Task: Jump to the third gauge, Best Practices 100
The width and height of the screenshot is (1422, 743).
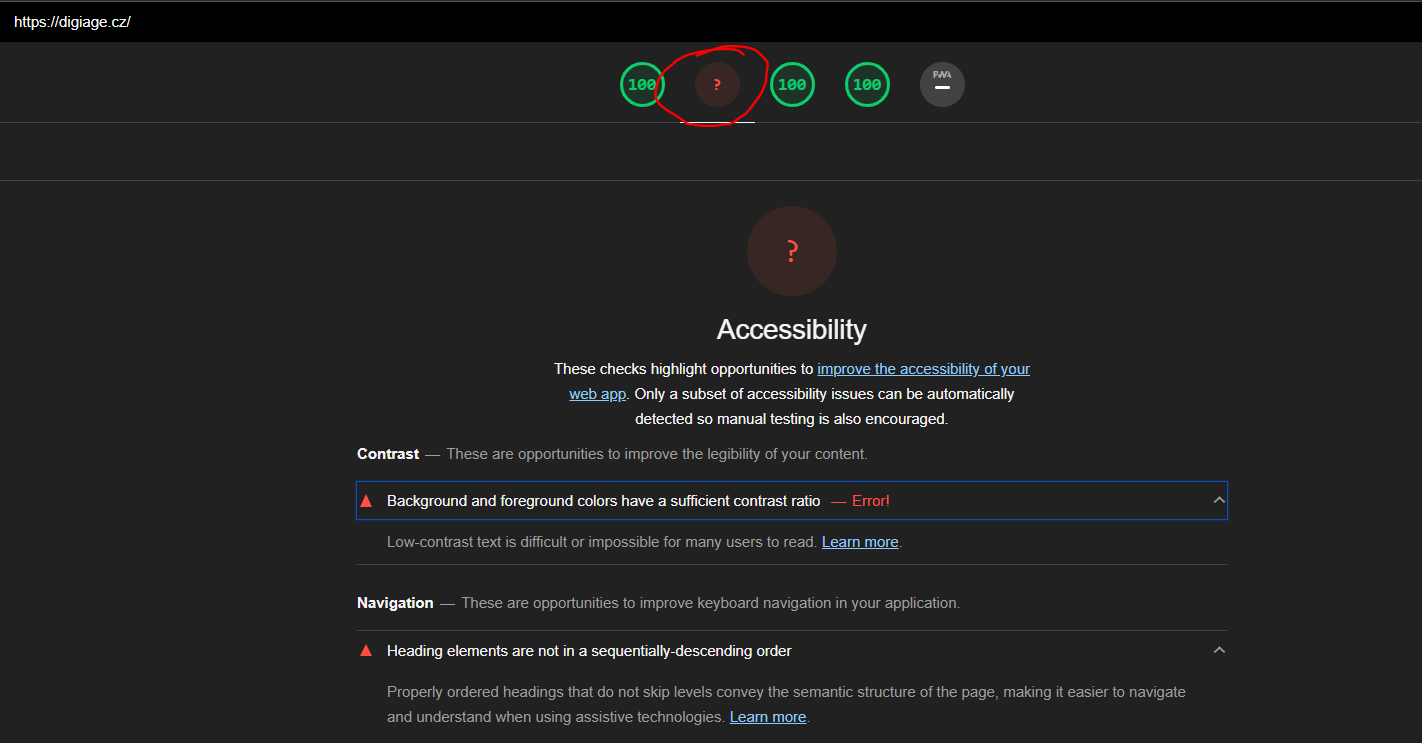Action: (x=792, y=84)
